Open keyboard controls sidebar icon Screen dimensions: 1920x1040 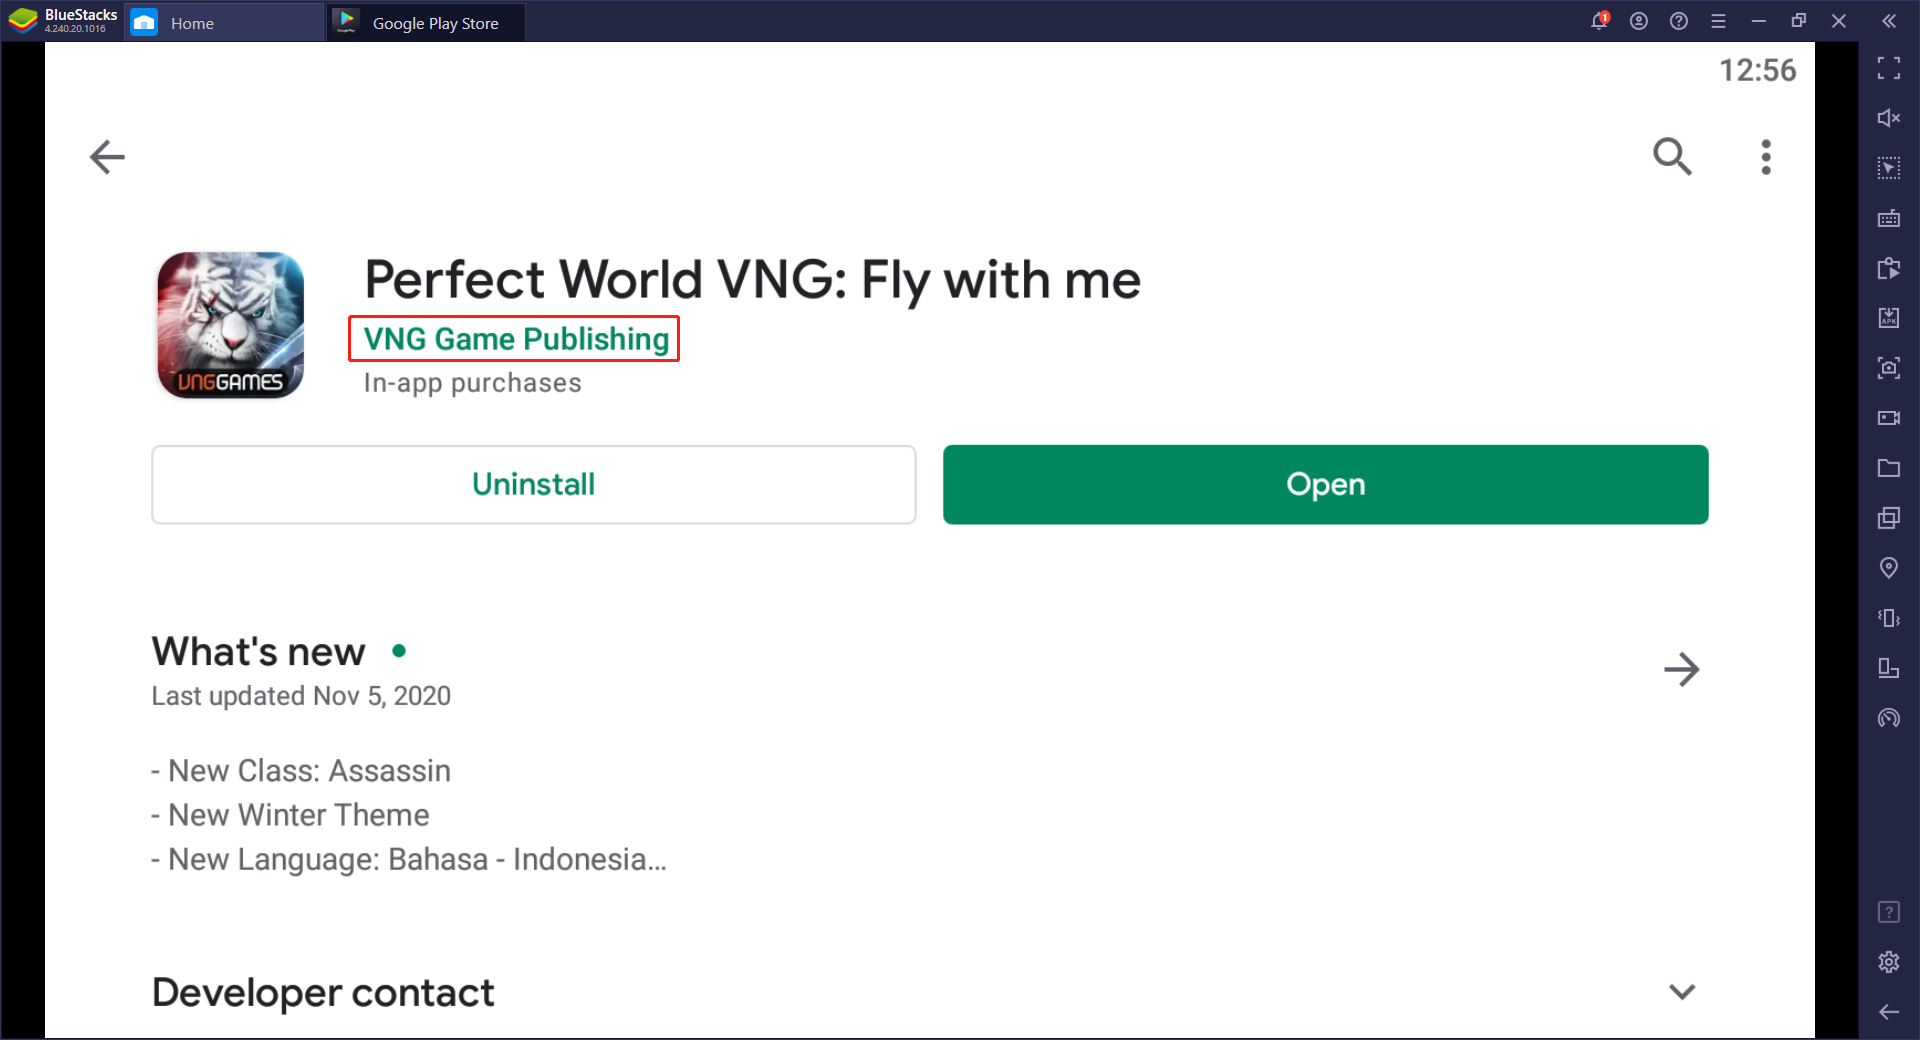1889,218
